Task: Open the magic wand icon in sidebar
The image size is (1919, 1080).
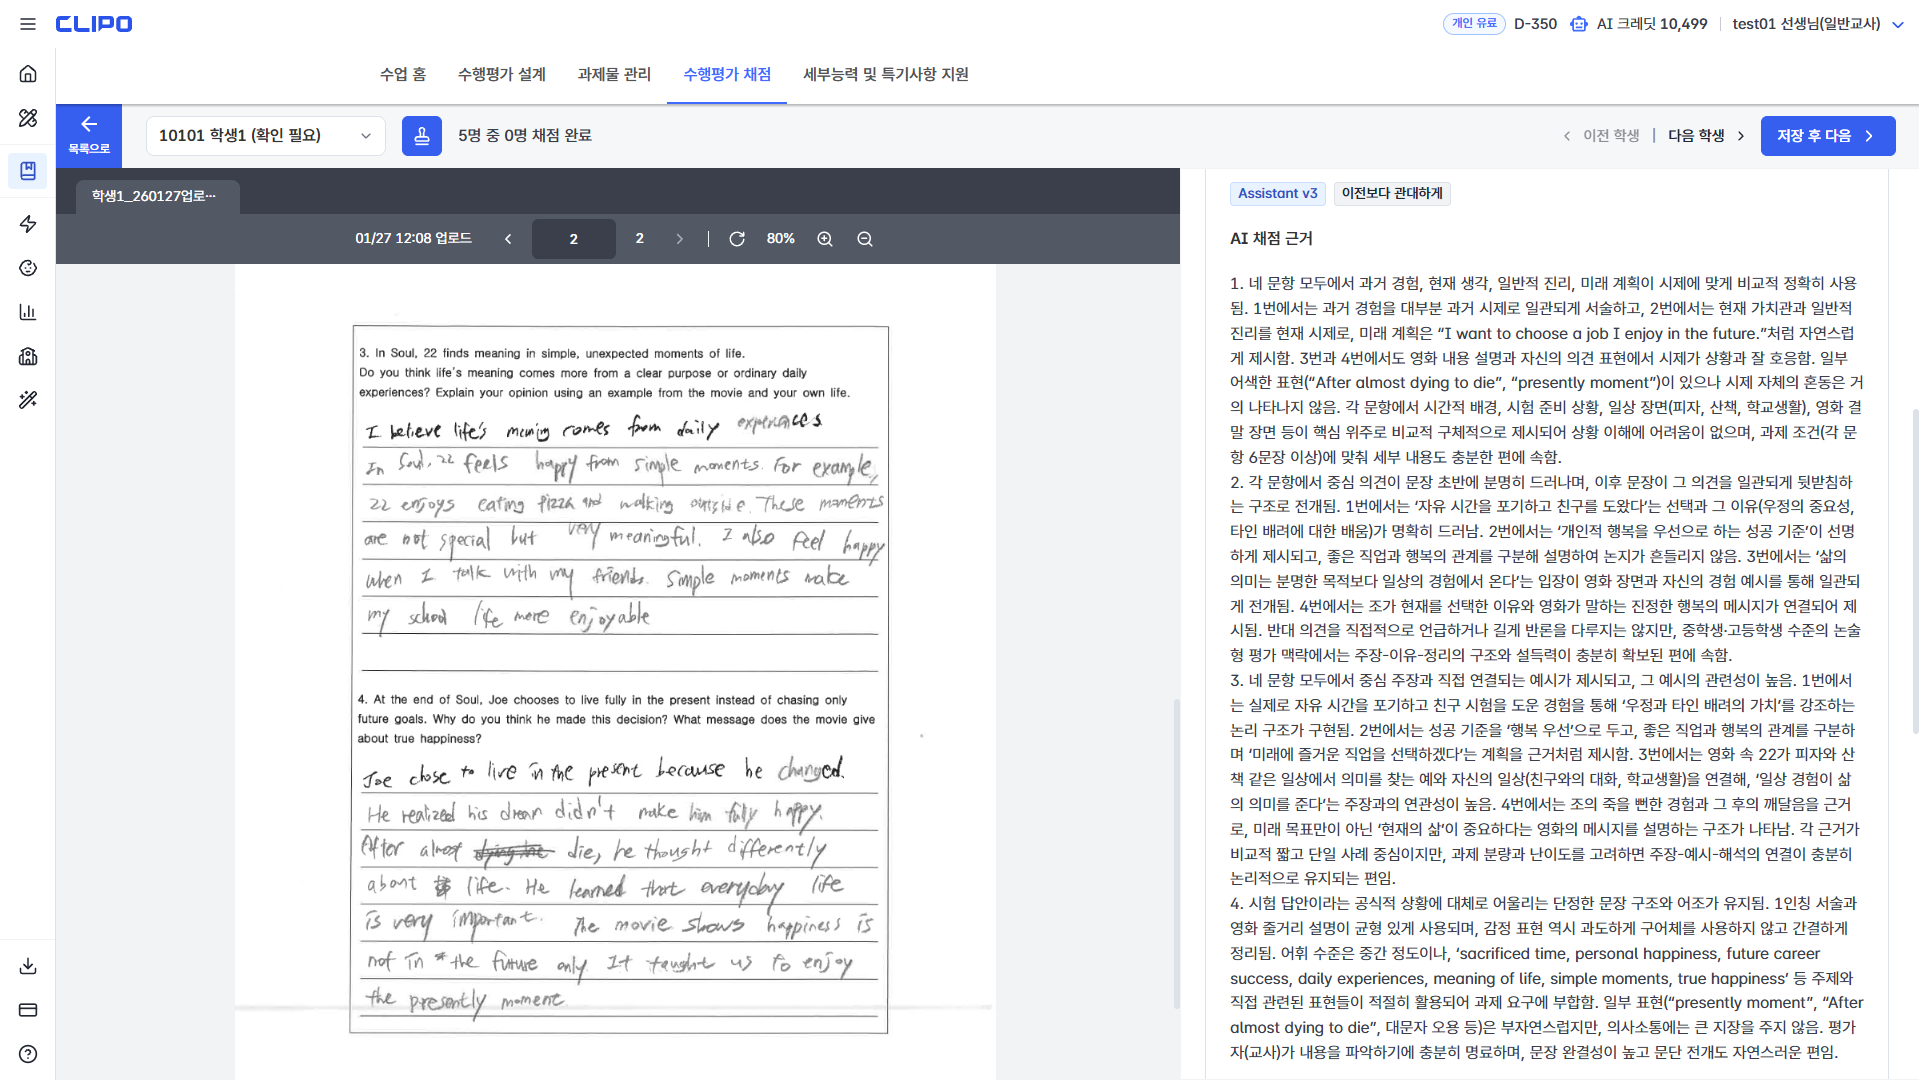Action: click(28, 400)
